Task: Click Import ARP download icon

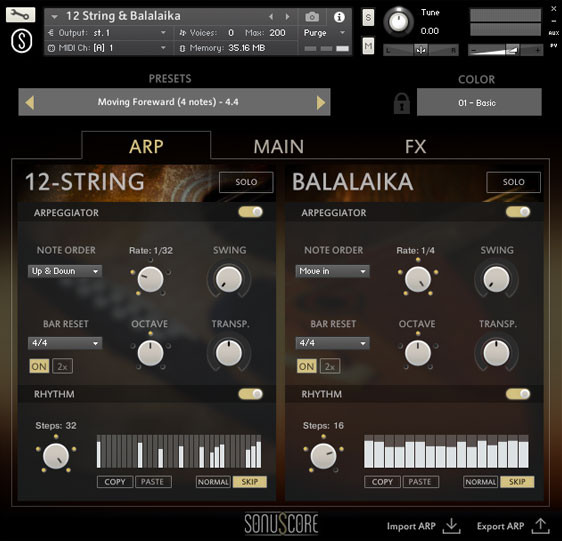Action: click(451, 526)
